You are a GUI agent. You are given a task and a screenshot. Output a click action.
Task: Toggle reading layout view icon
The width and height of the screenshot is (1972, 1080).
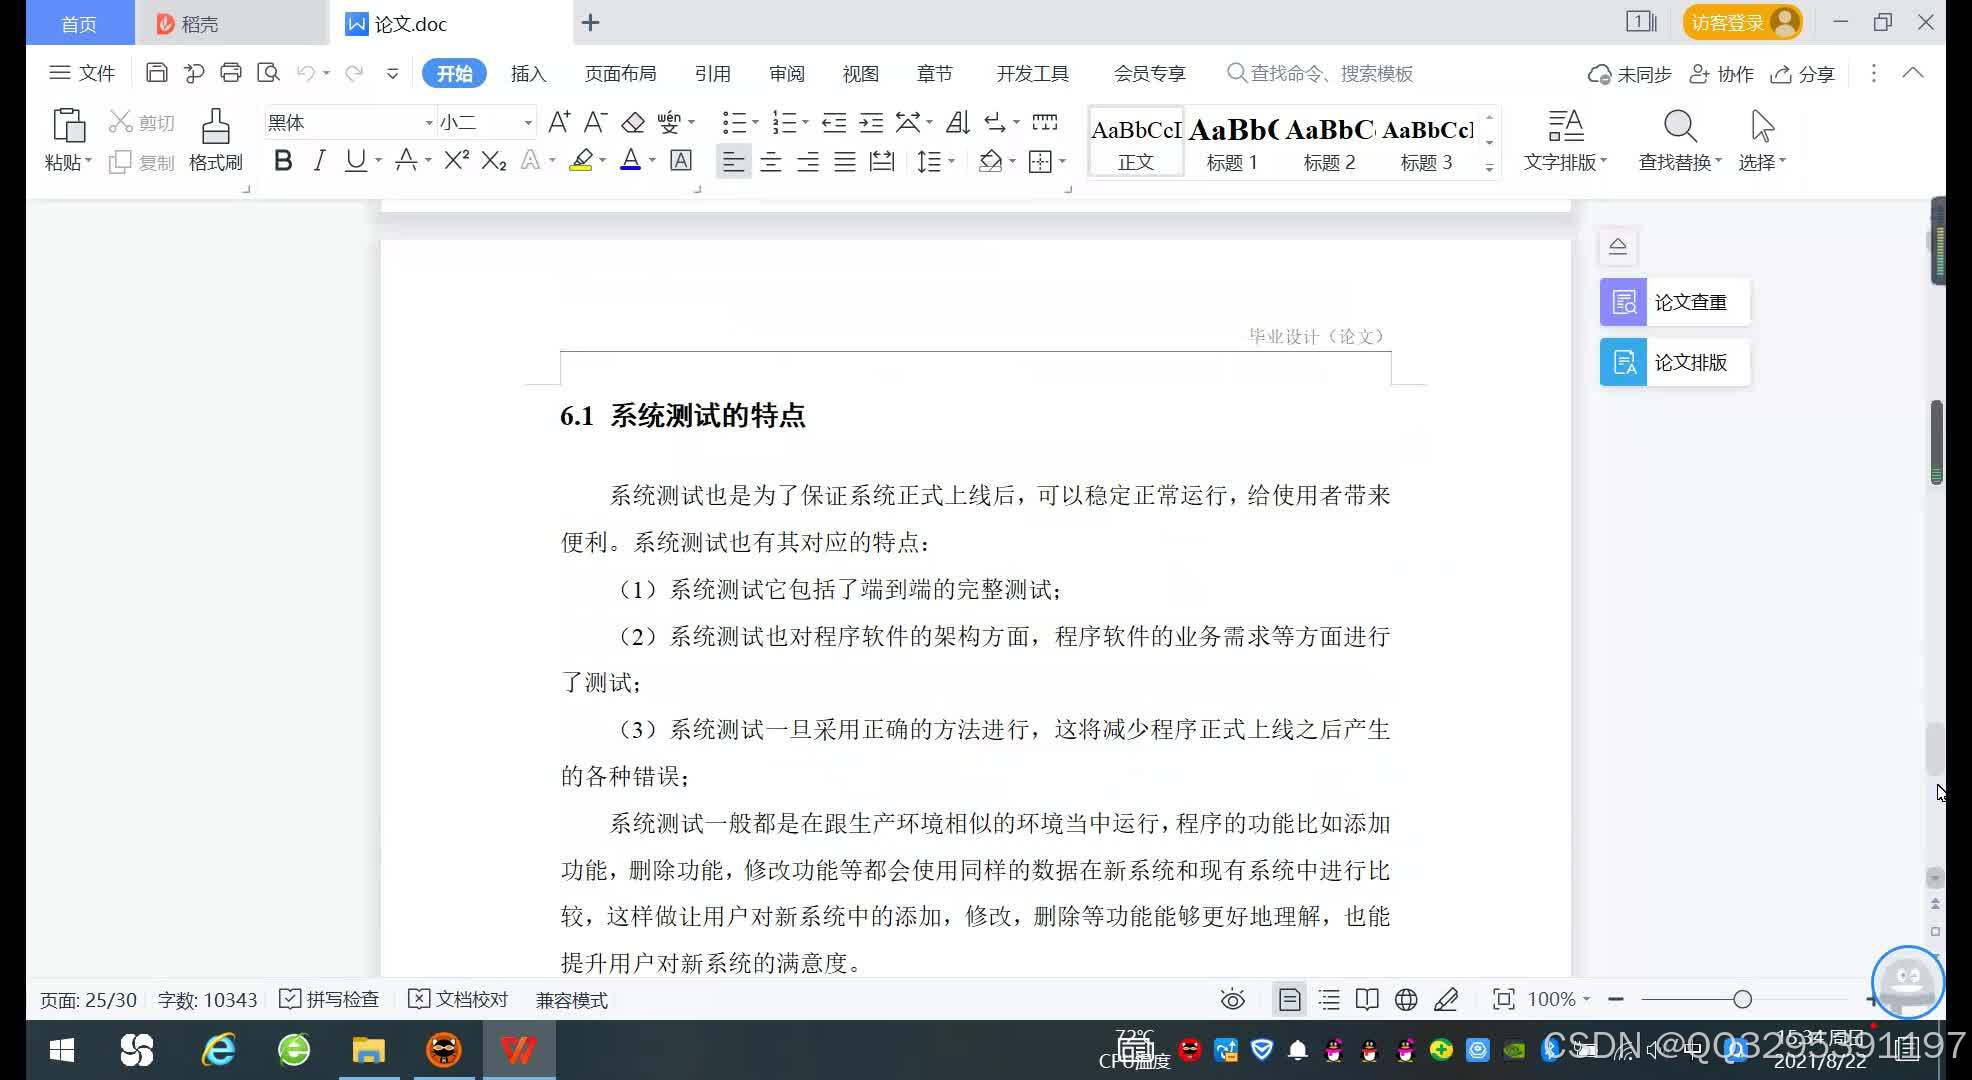[1367, 999]
